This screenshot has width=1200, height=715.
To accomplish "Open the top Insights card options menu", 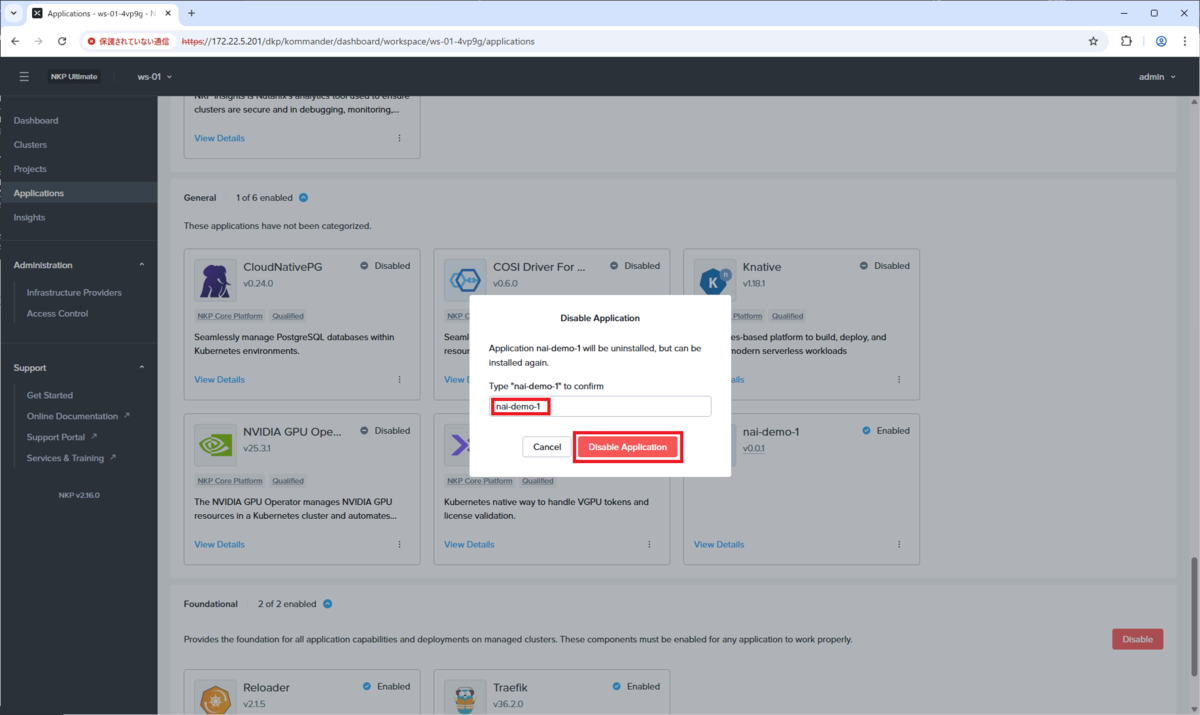I will (x=399, y=138).
